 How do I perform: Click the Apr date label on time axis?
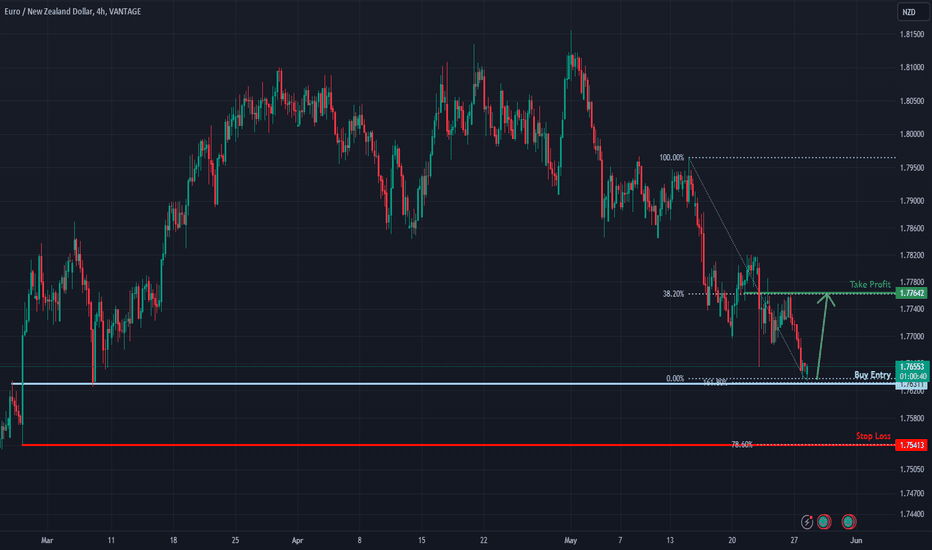pos(297,540)
